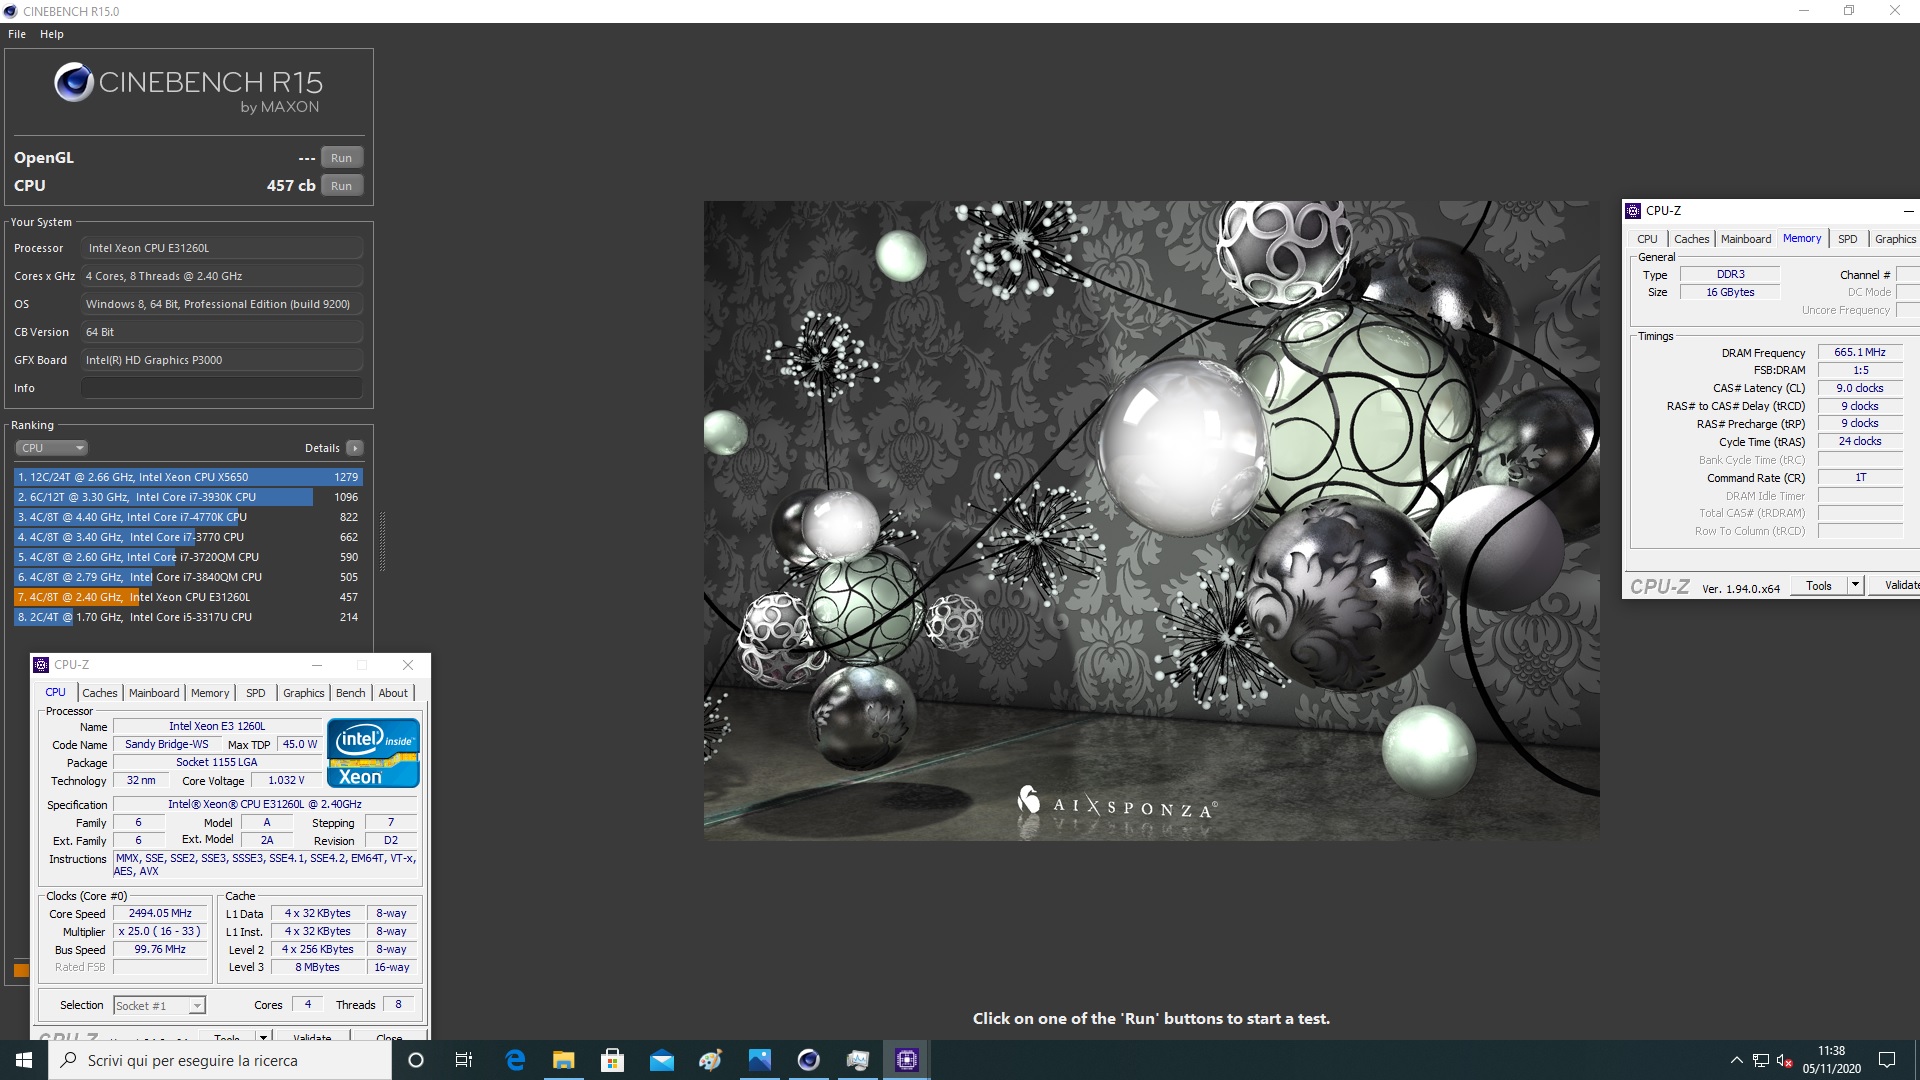Viewport: 1920px width, 1080px height.
Task: Open network tray icon
Action: [1761, 1060]
